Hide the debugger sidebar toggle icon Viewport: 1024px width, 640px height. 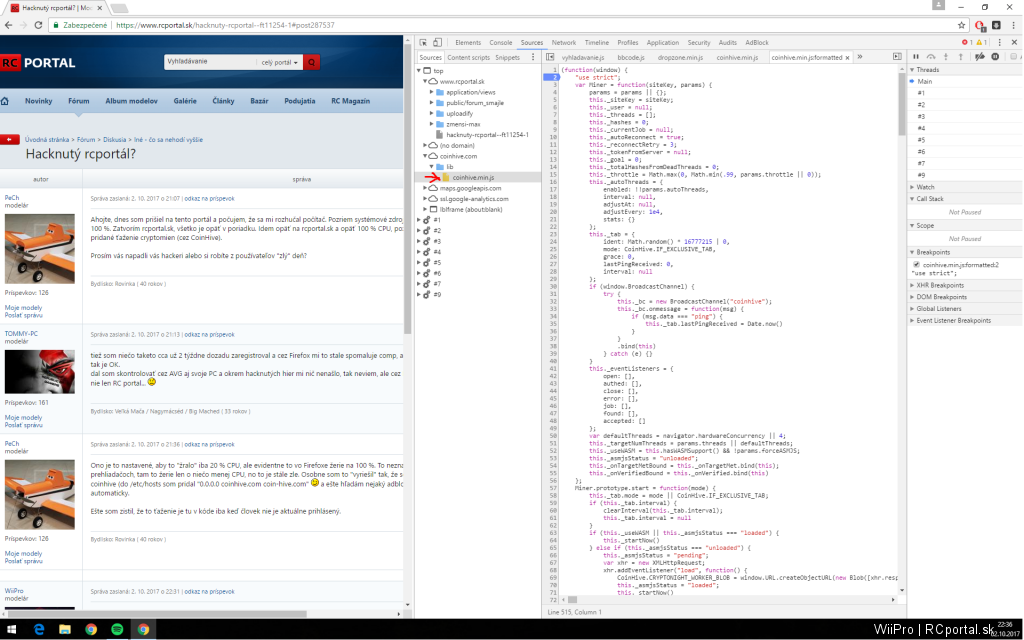(897, 57)
